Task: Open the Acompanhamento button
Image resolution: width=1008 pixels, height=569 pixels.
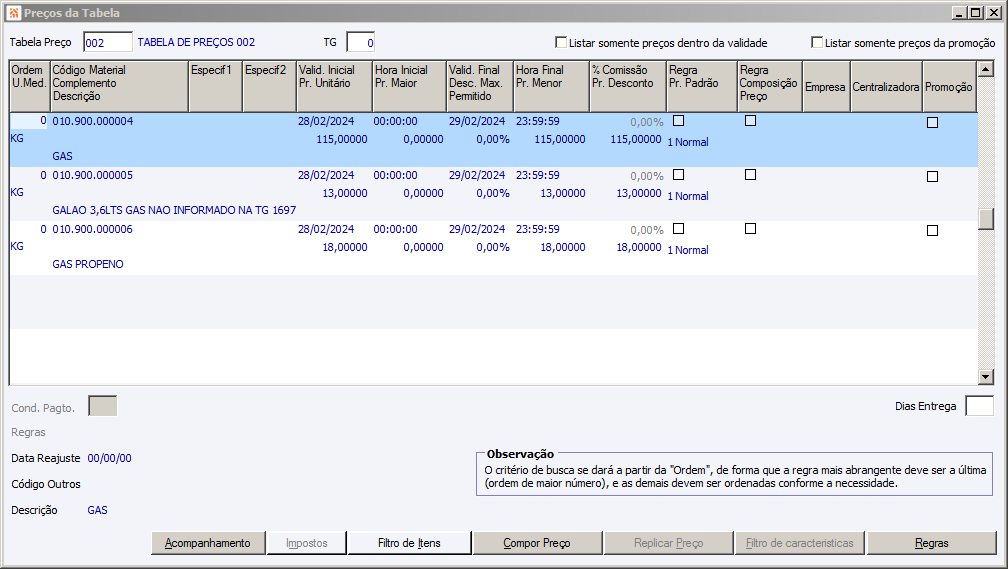Action: point(208,543)
